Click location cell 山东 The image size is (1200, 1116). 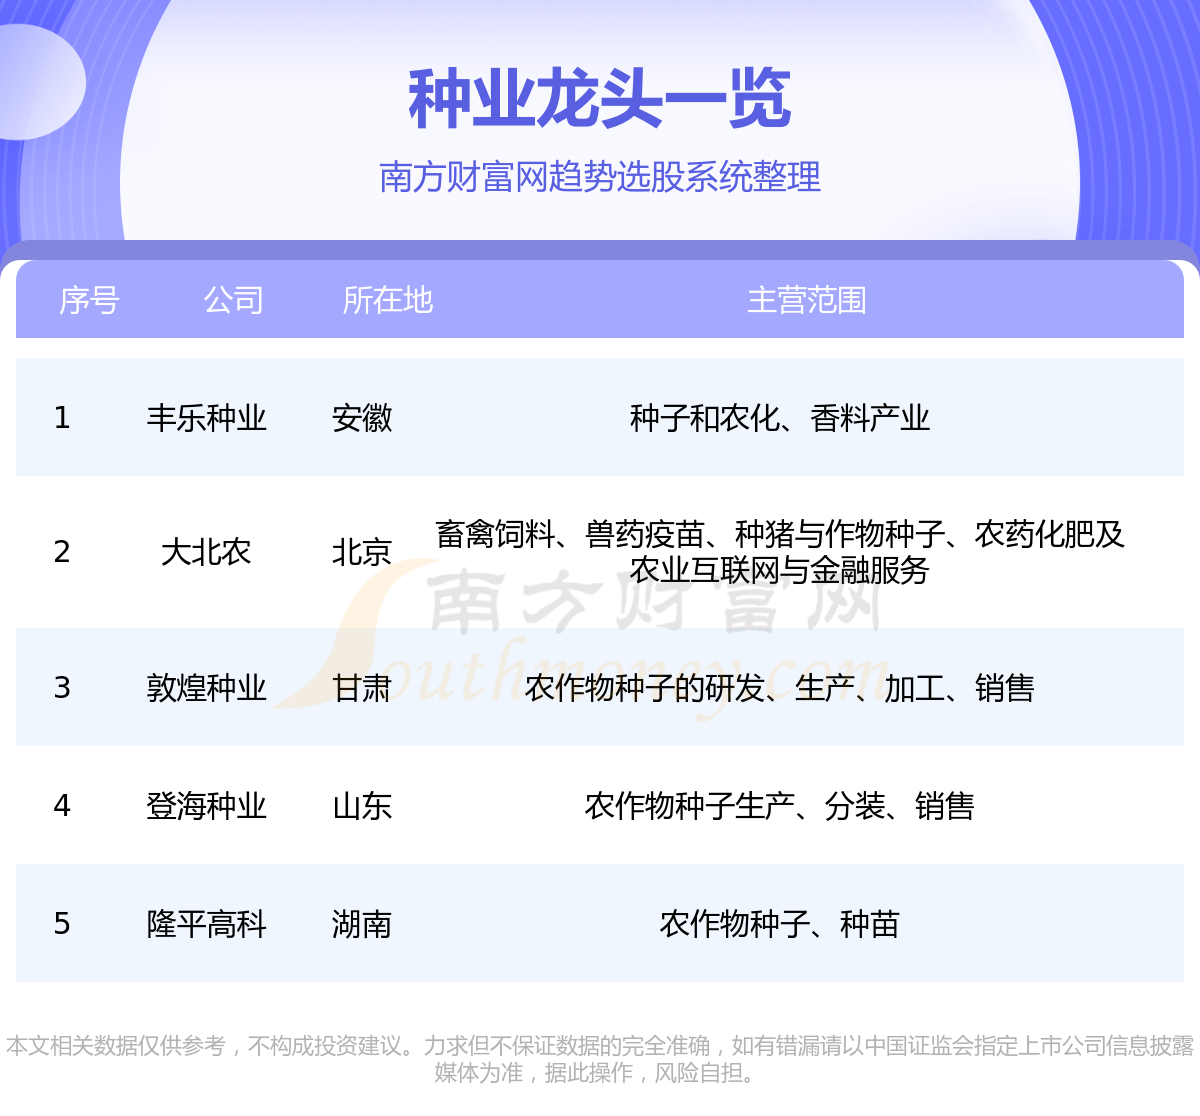tap(362, 806)
